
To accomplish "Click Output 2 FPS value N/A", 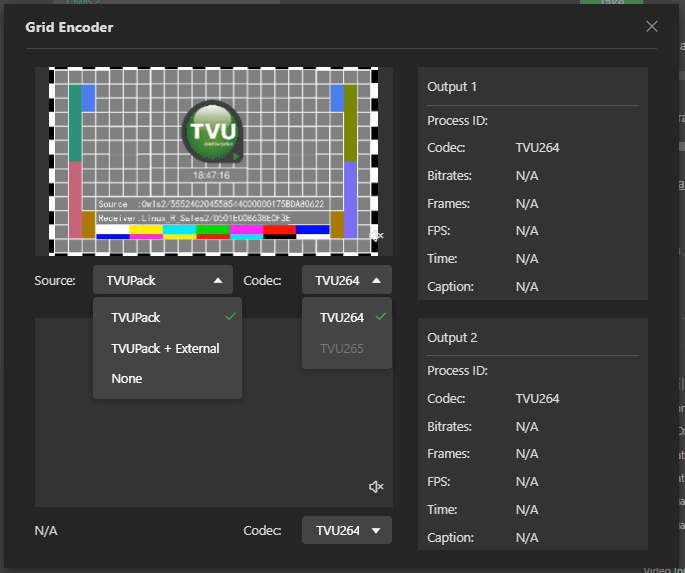I will click(x=527, y=482).
